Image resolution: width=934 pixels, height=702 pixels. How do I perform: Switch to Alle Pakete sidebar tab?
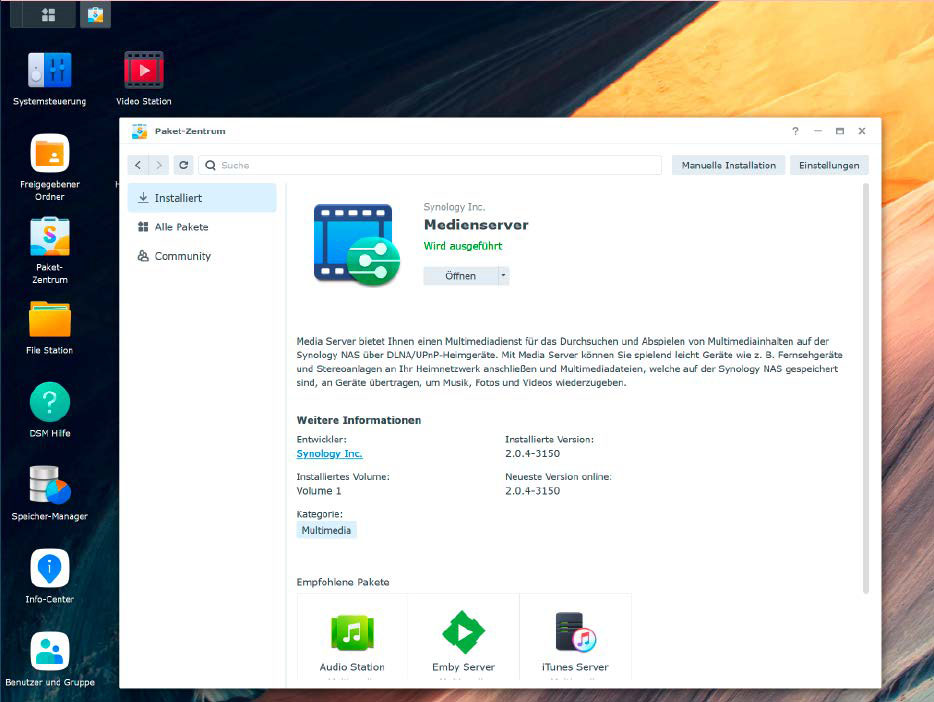point(202,227)
